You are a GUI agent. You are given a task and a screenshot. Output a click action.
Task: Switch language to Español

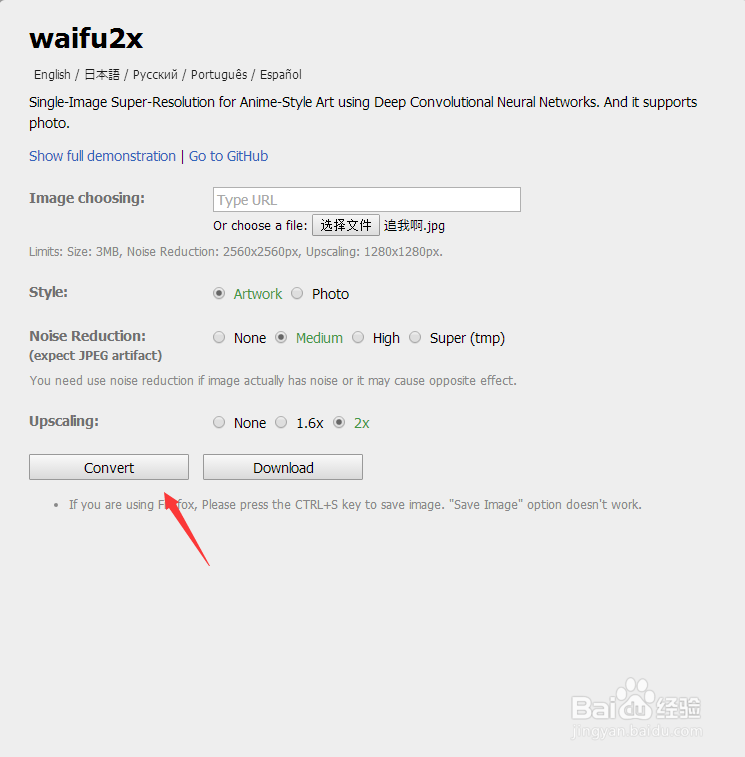tap(281, 75)
